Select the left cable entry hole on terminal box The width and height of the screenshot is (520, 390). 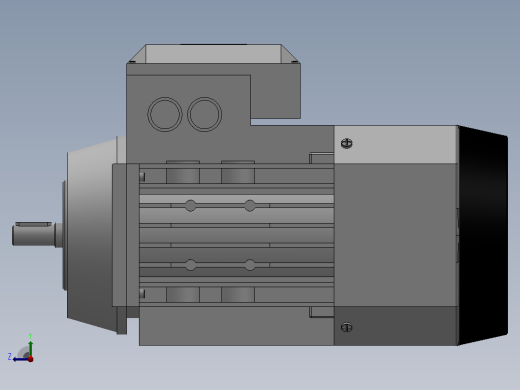165,114
